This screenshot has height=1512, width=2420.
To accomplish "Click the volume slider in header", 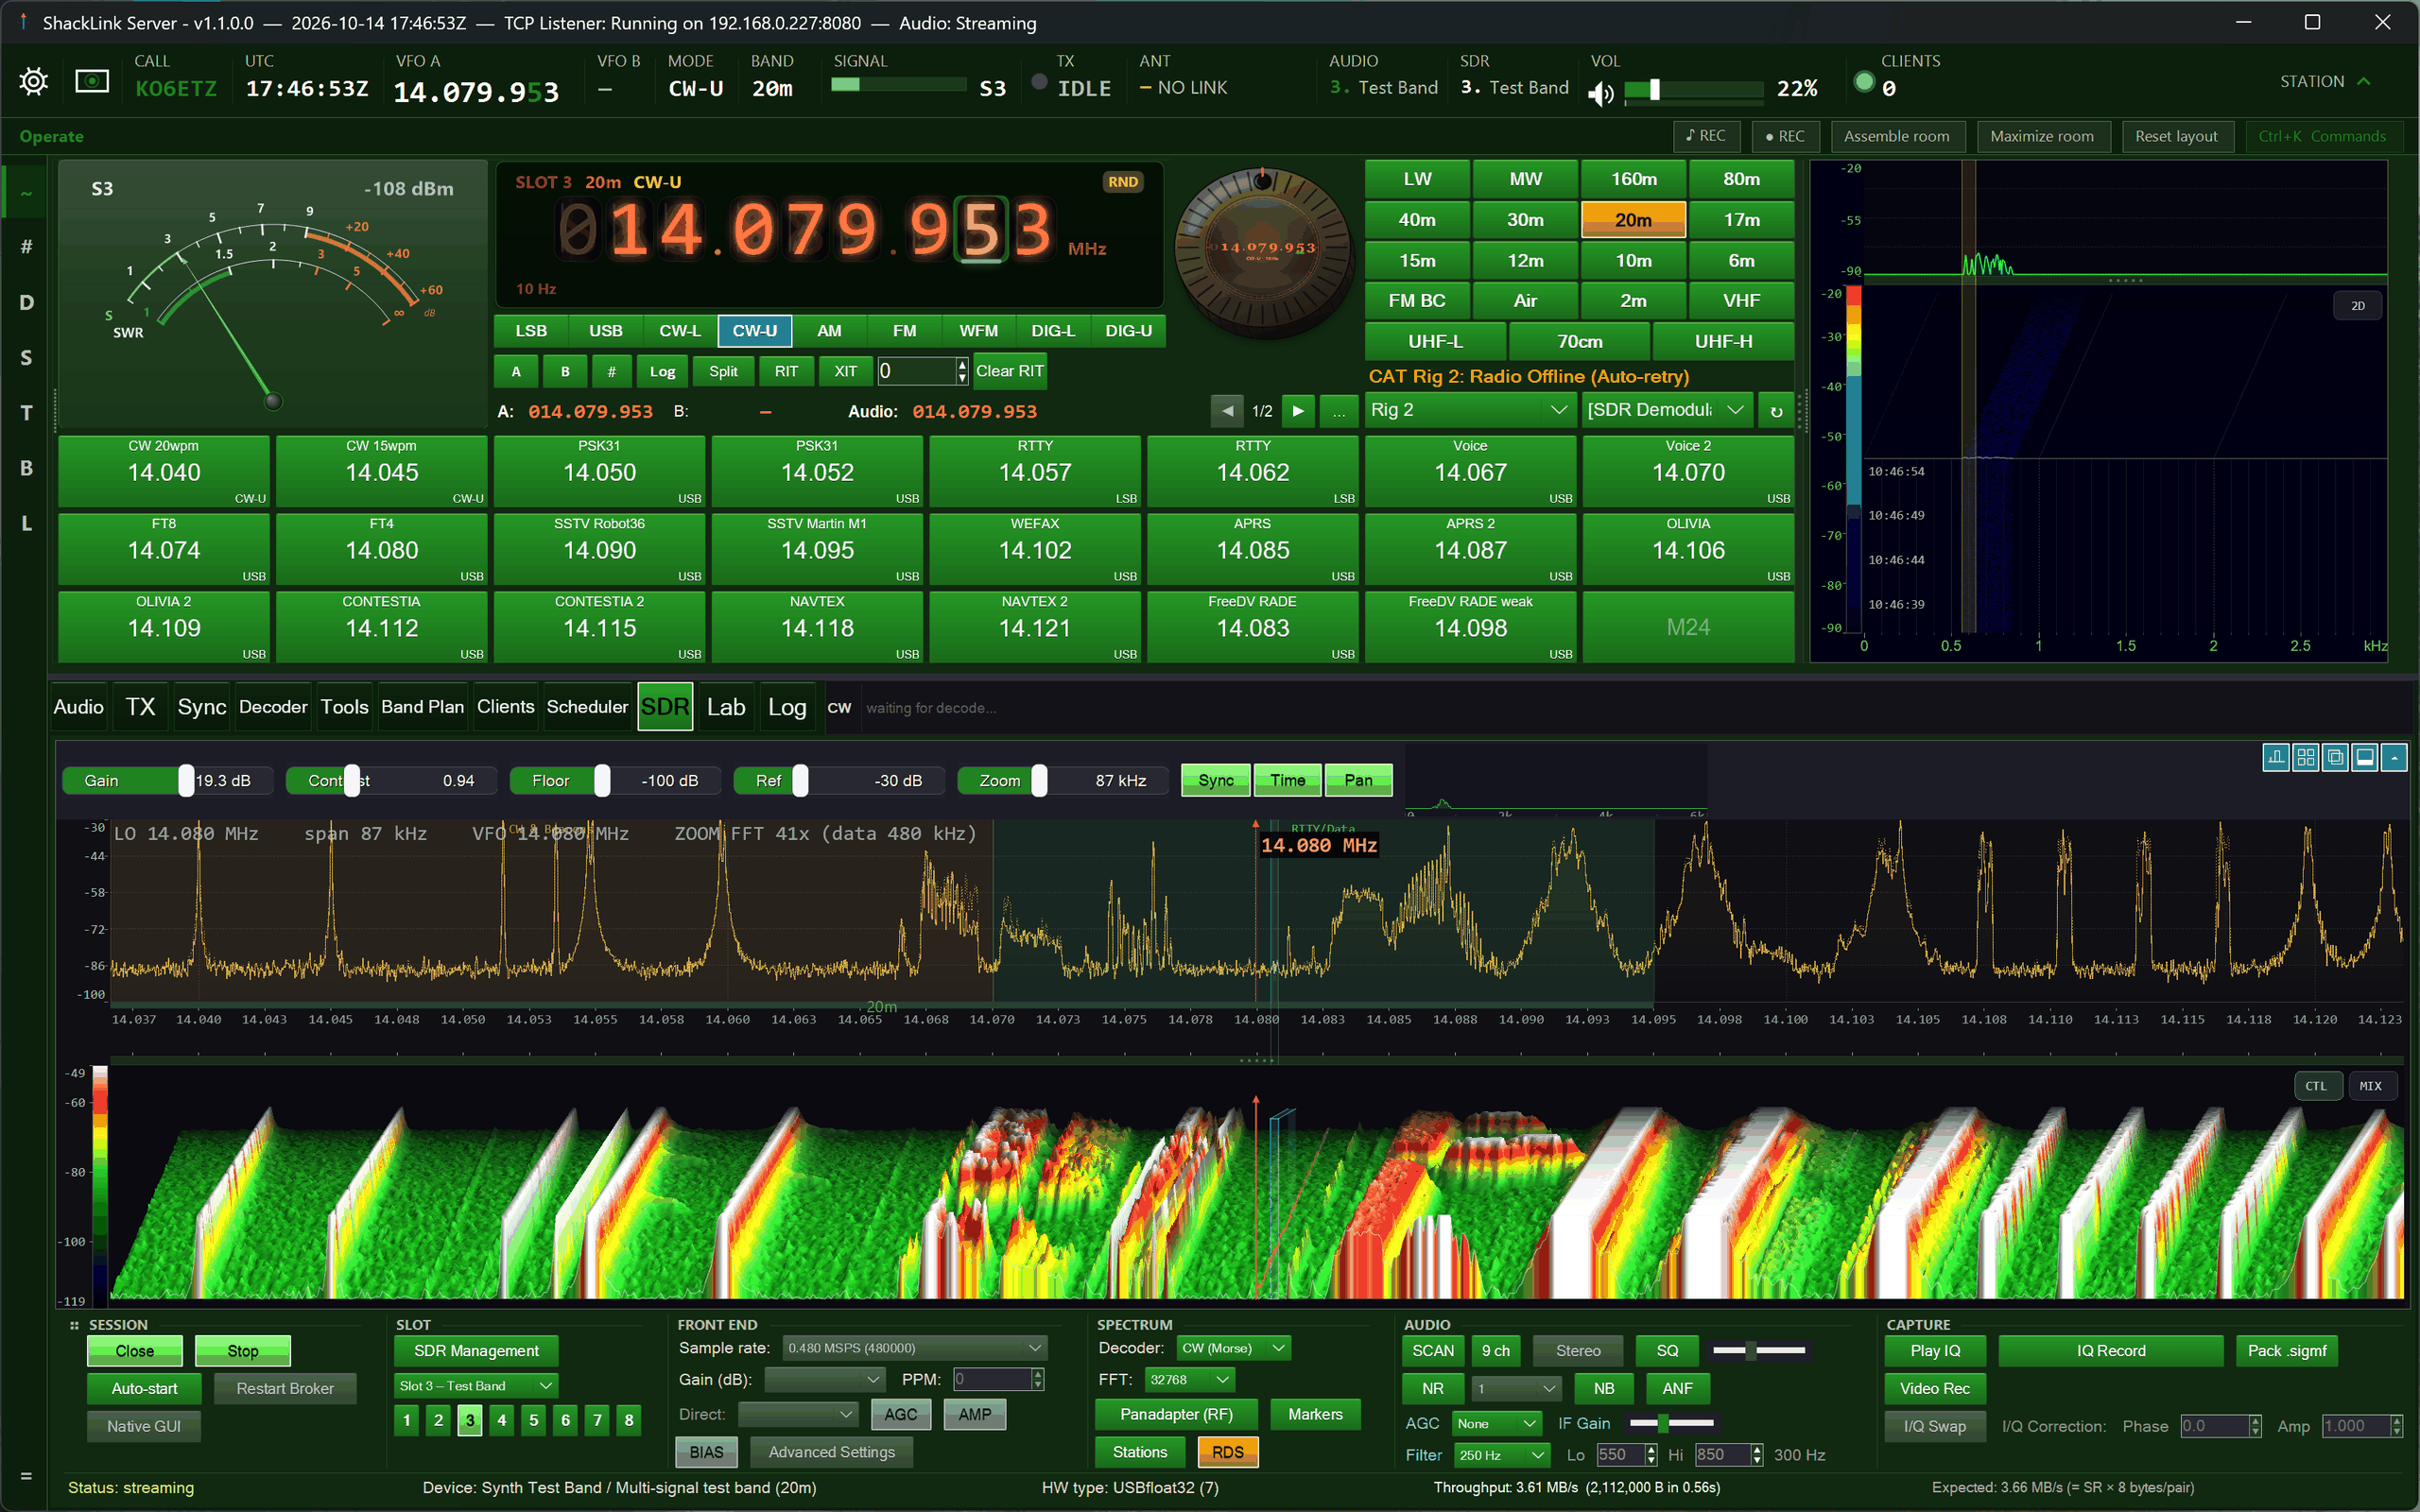I will (x=1693, y=89).
